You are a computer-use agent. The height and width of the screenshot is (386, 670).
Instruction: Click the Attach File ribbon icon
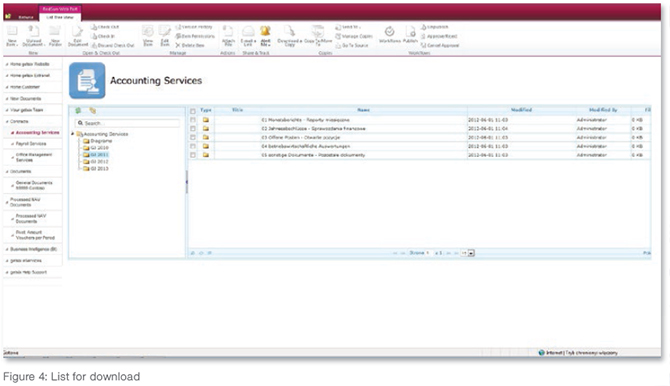click(228, 31)
